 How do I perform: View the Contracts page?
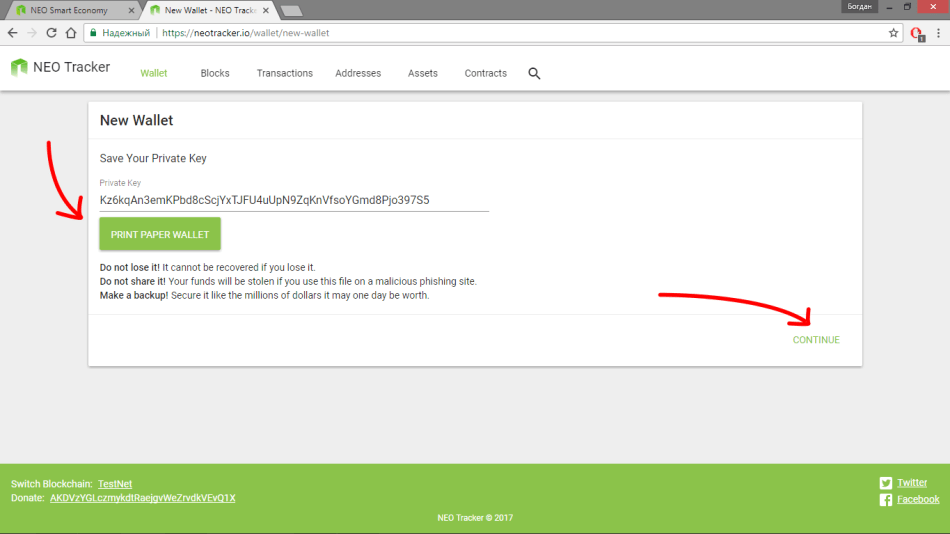coord(485,73)
